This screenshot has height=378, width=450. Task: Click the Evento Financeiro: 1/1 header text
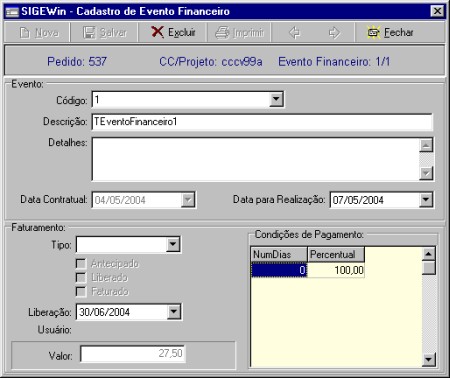pyautogui.click(x=334, y=62)
